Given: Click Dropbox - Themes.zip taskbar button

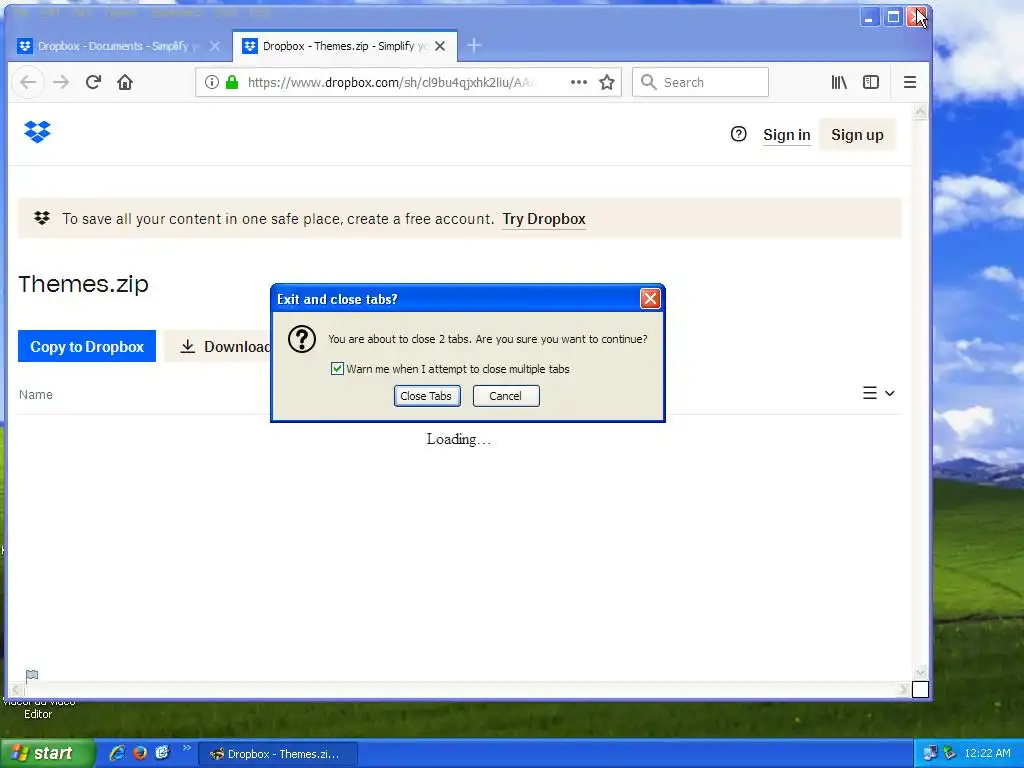Looking at the screenshot, I should [x=278, y=754].
